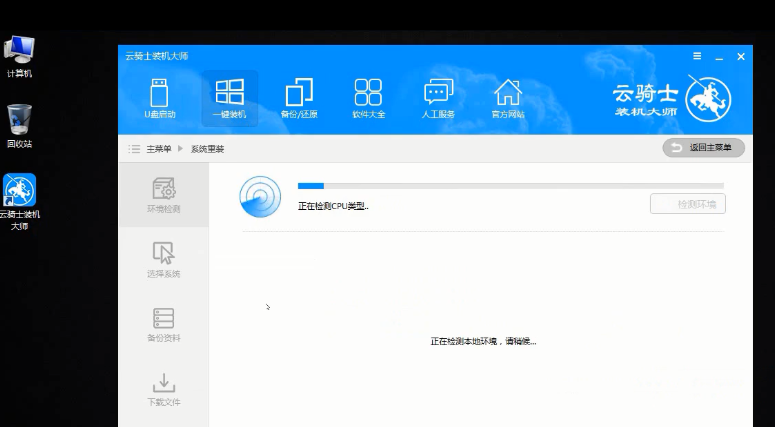Open 备份/还原 section
The width and height of the screenshot is (775, 427).
click(x=299, y=98)
